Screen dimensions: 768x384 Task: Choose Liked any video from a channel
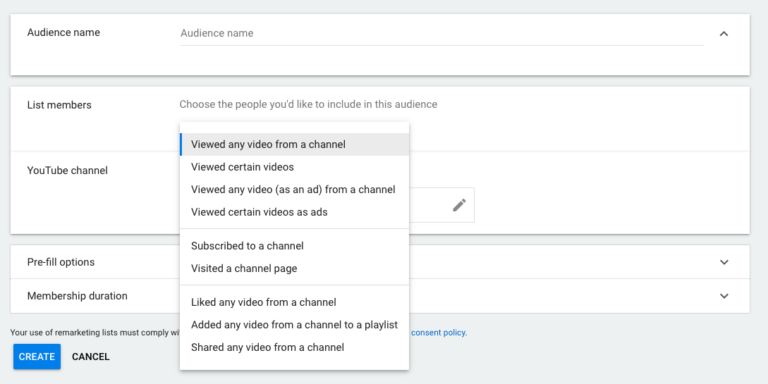(294, 302)
